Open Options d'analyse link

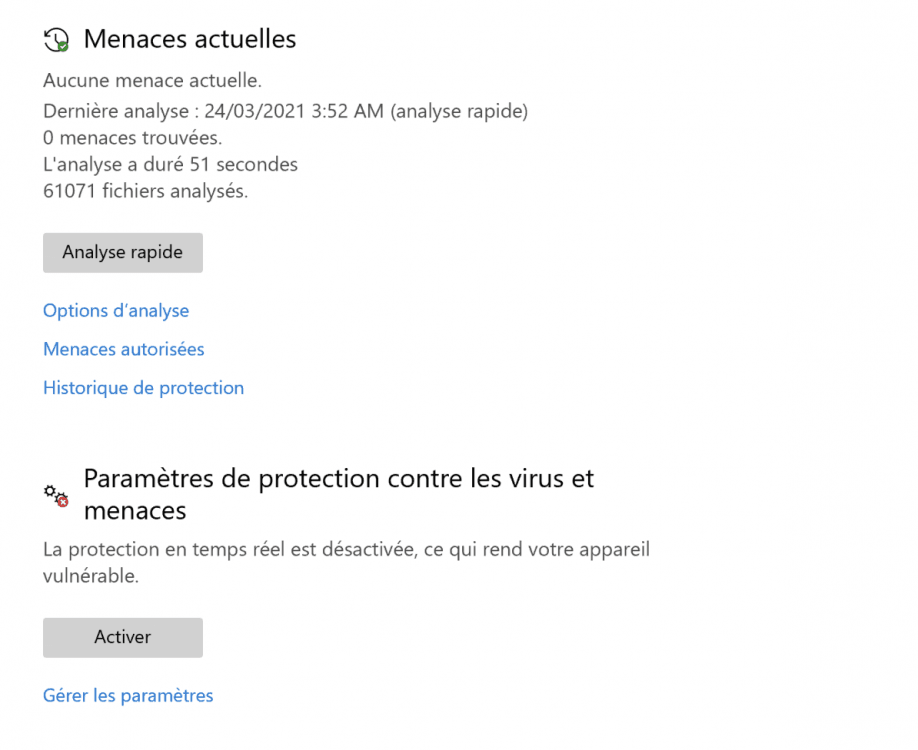116,311
